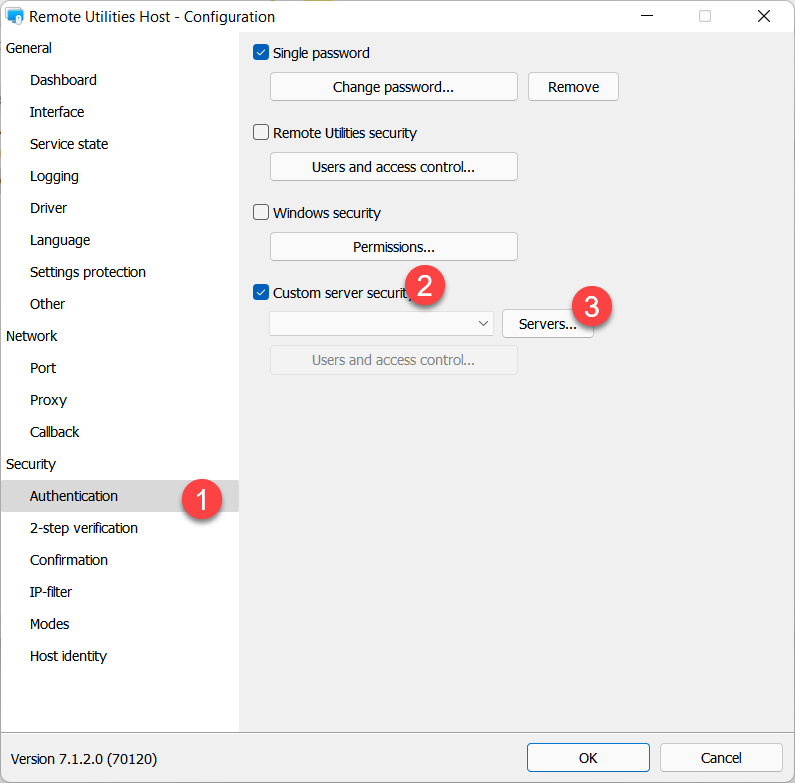The width and height of the screenshot is (795, 783).
Task: Cancel the configuration dialog
Action: click(721, 758)
